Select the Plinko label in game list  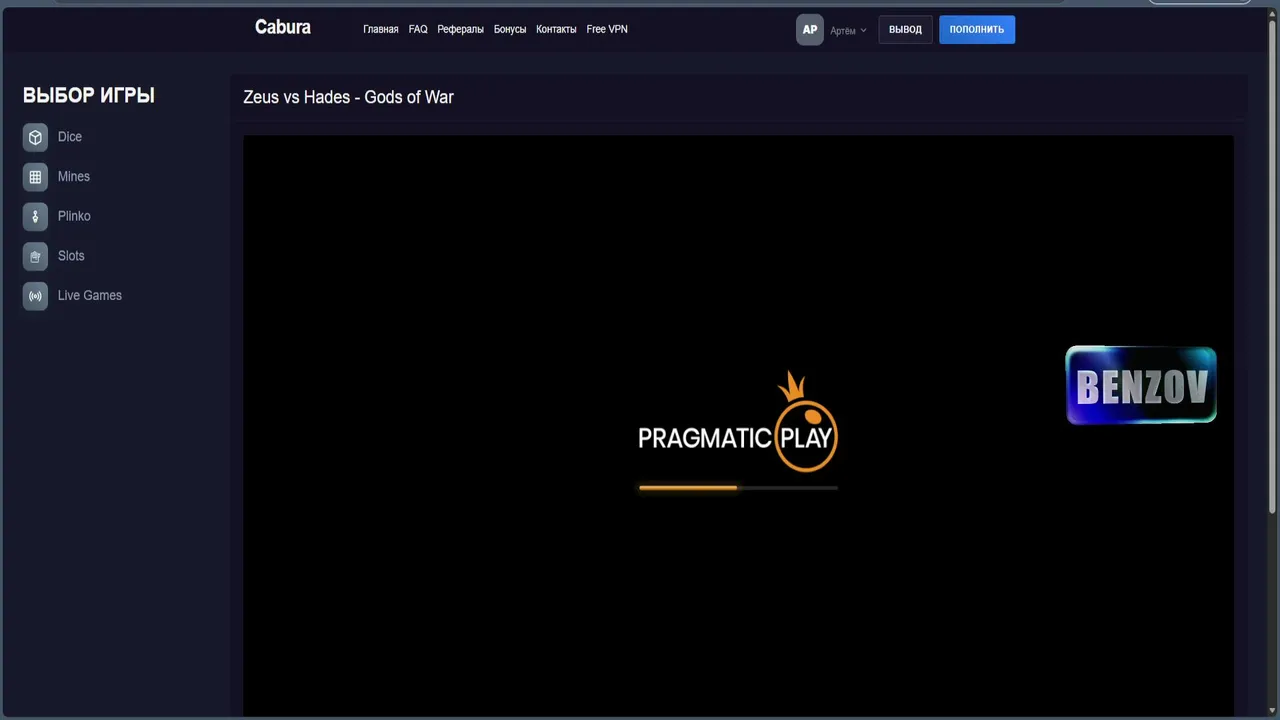pyautogui.click(x=74, y=216)
